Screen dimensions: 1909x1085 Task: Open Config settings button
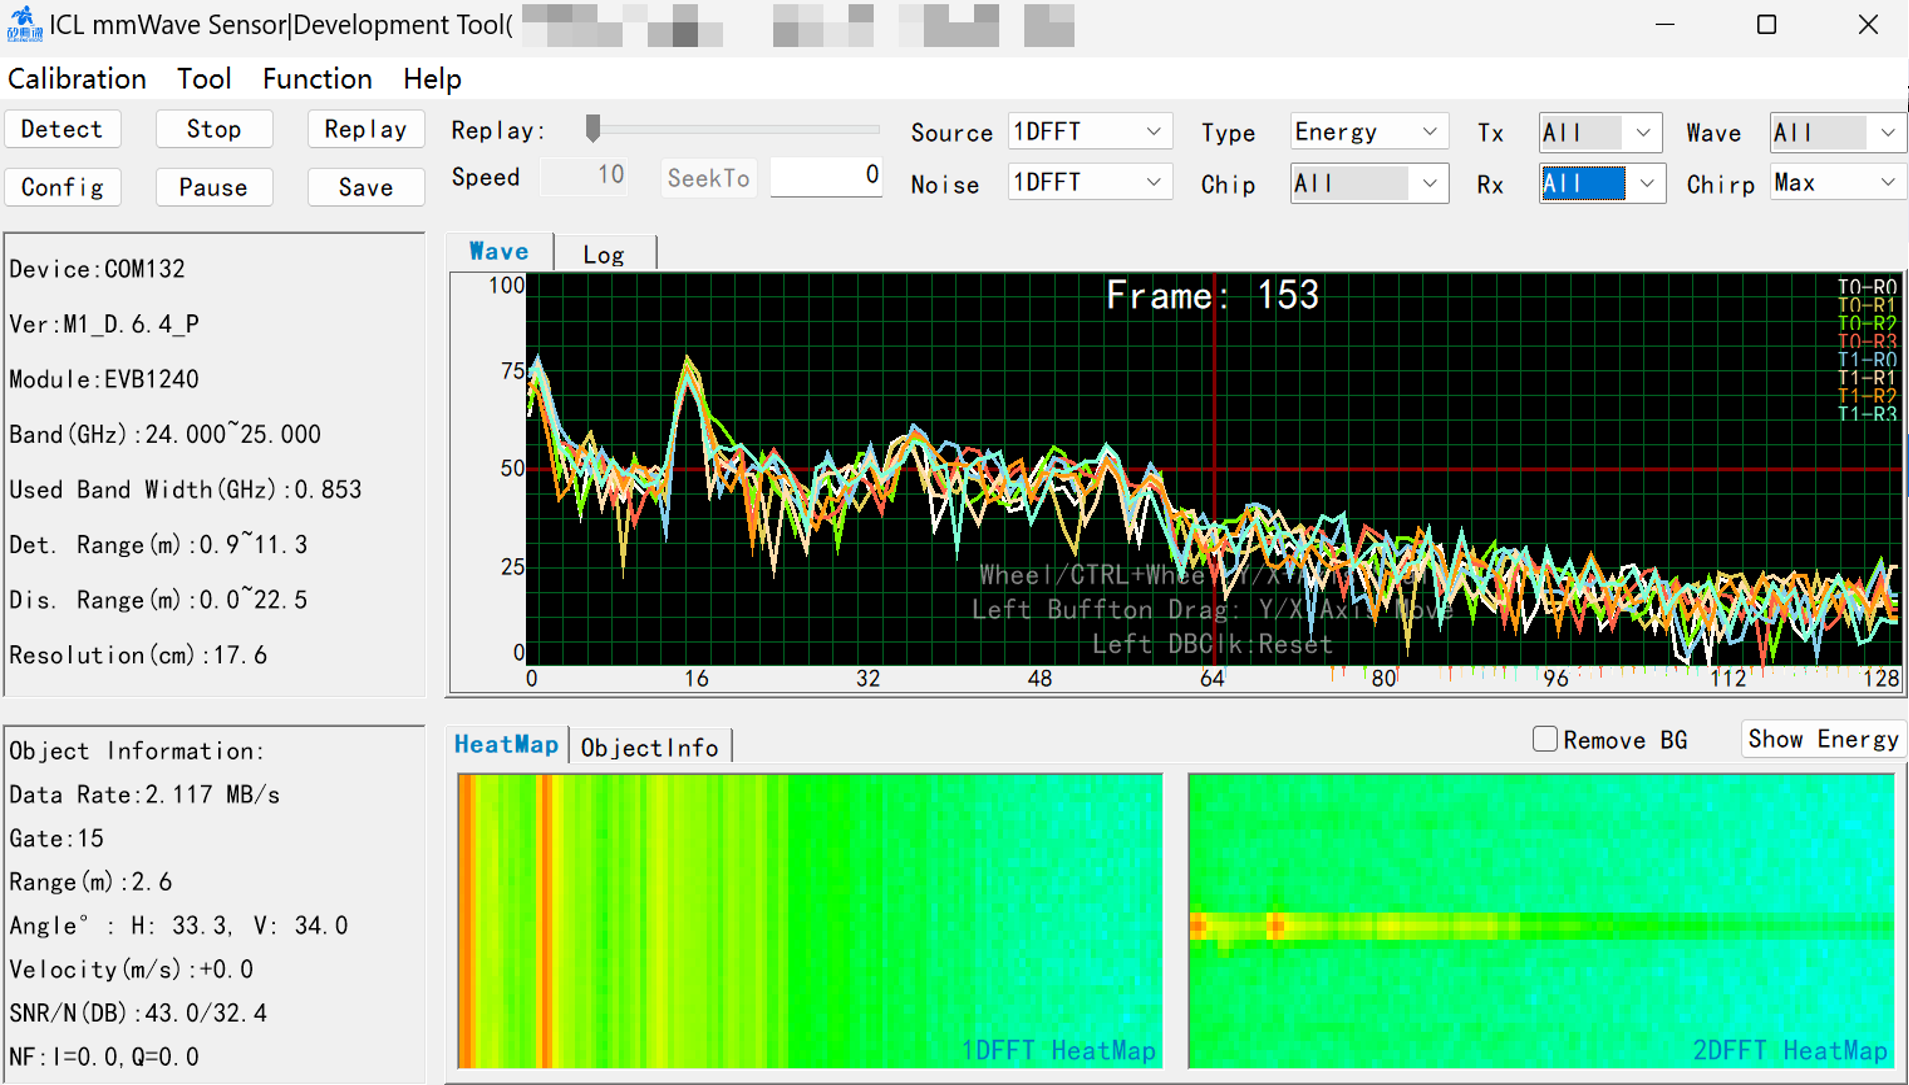(x=62, y=187)
